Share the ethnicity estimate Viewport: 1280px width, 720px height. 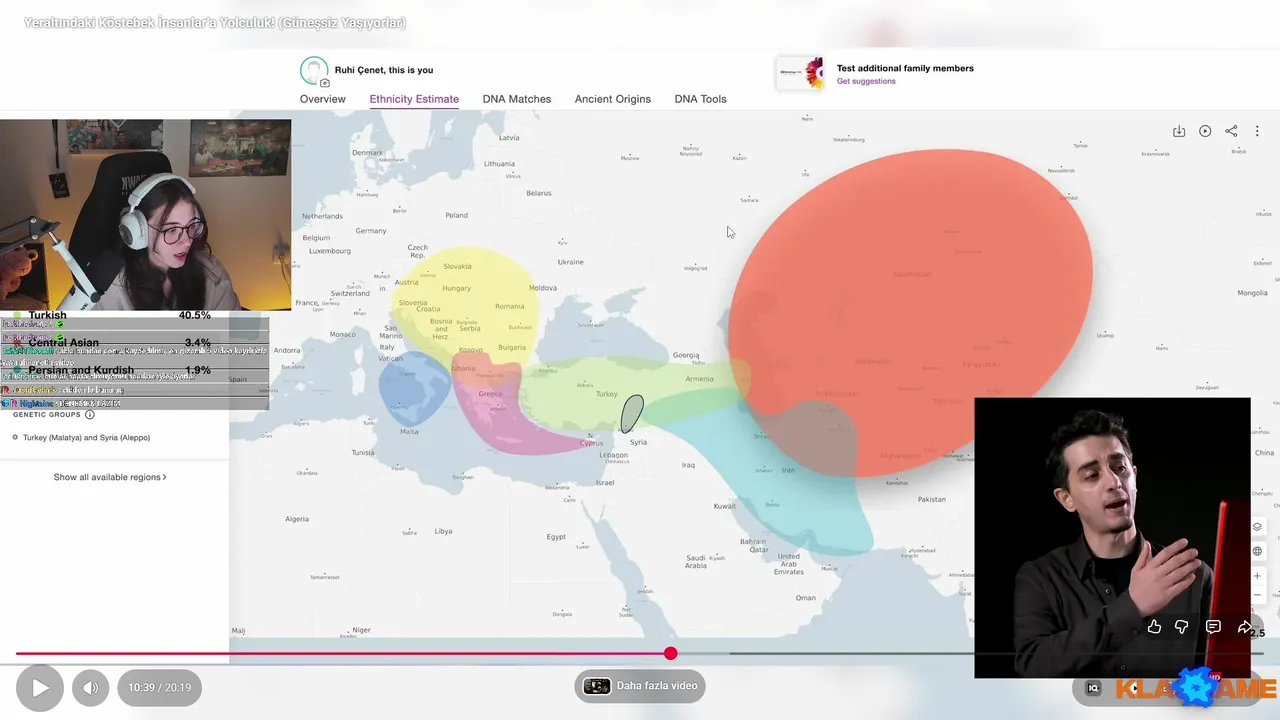(1231, 131)
